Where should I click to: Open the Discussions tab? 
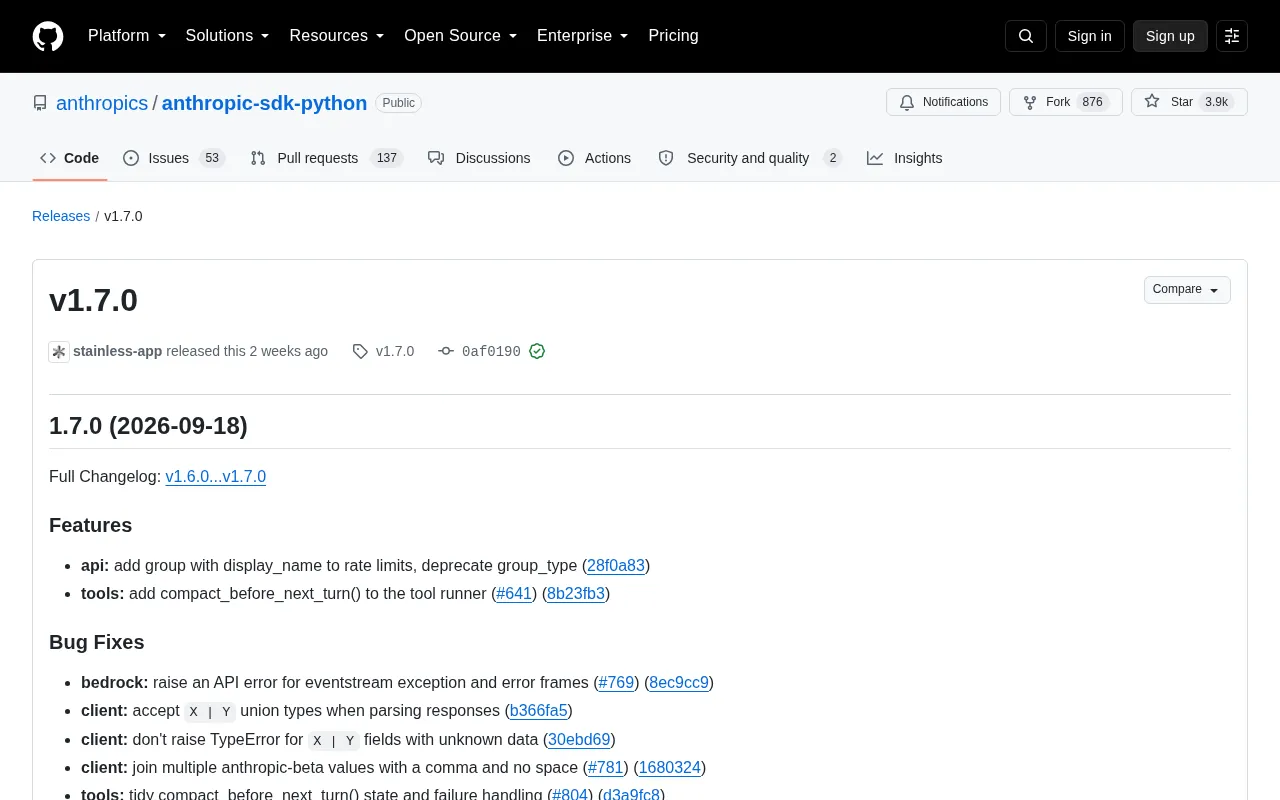click(x=479, y=158)
